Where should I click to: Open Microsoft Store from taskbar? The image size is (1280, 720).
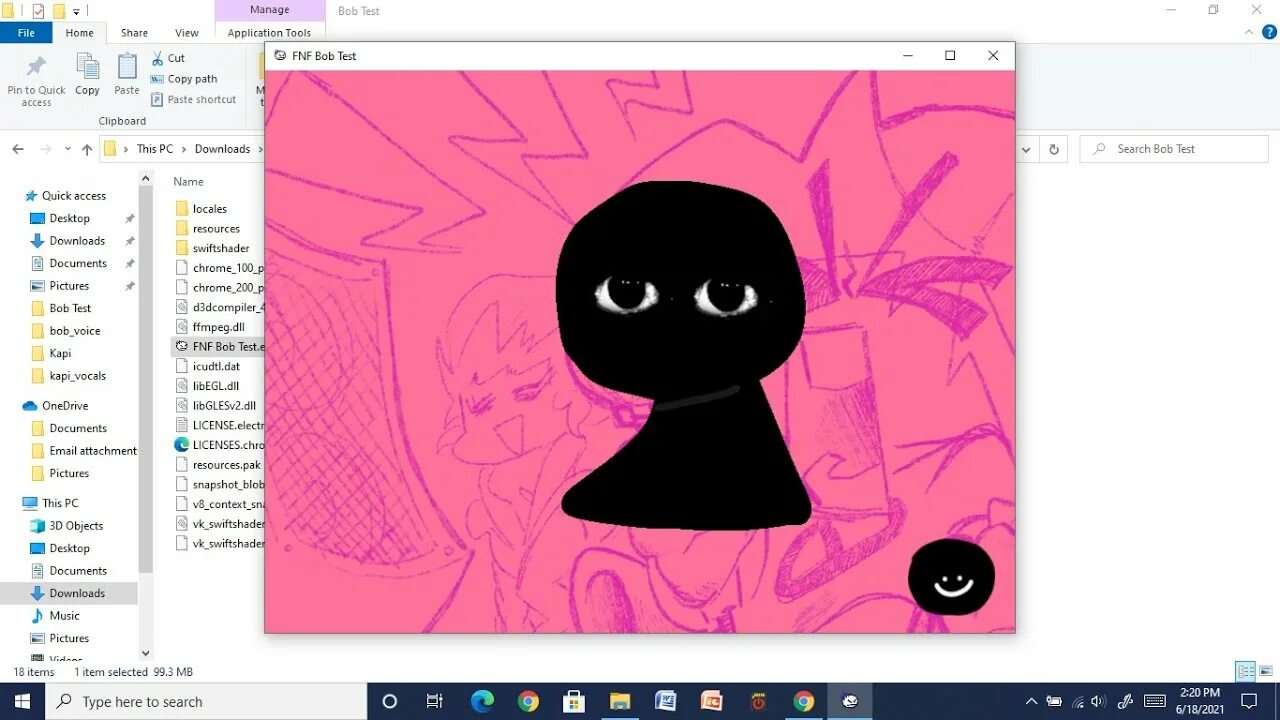pos(574,701)
